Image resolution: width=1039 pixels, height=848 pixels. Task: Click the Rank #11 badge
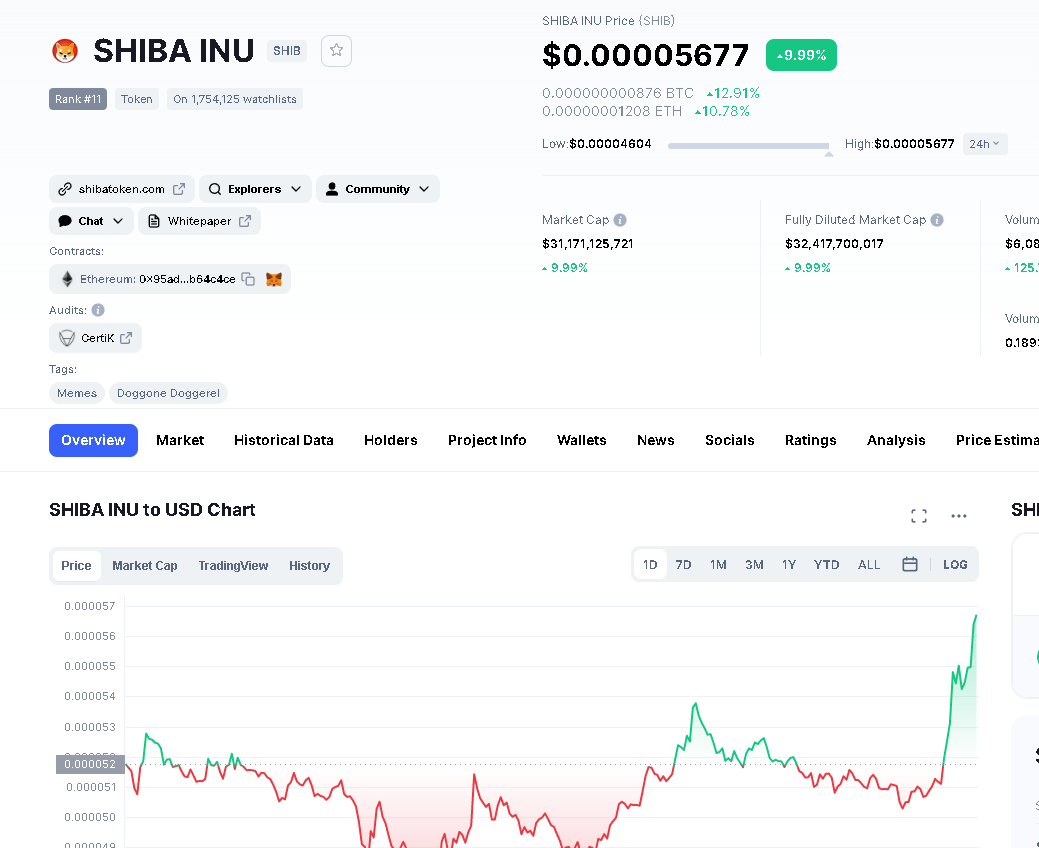pyautogui.click(x=78, y=99)
